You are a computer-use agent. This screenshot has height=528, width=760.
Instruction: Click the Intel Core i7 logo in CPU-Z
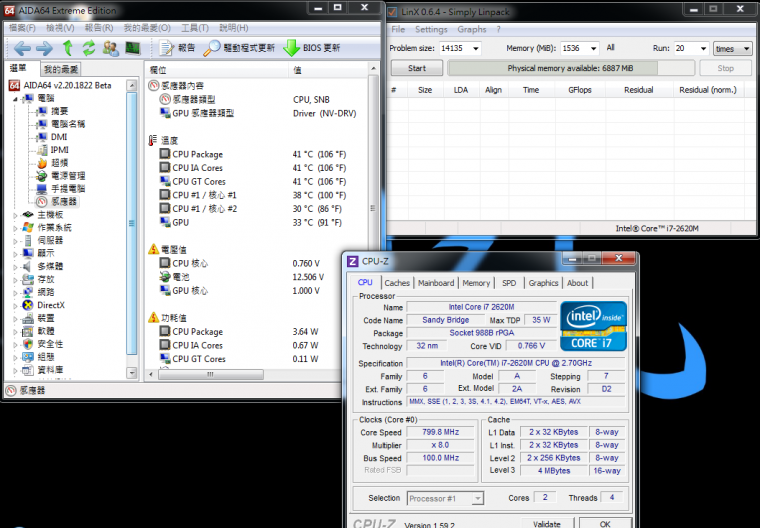coord(593,326)
